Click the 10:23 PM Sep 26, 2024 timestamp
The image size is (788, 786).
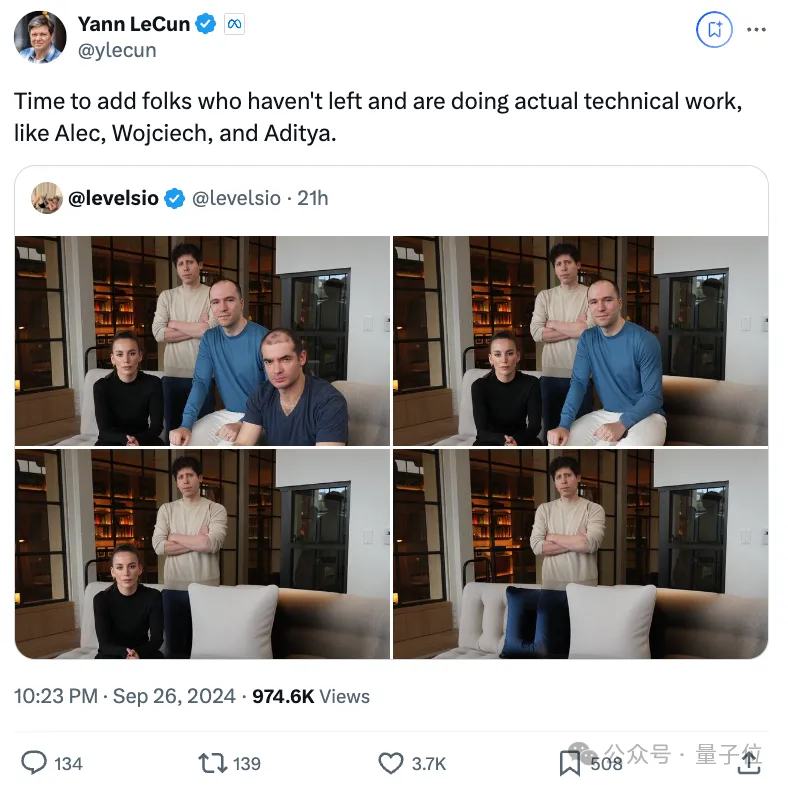coord(125,696)
